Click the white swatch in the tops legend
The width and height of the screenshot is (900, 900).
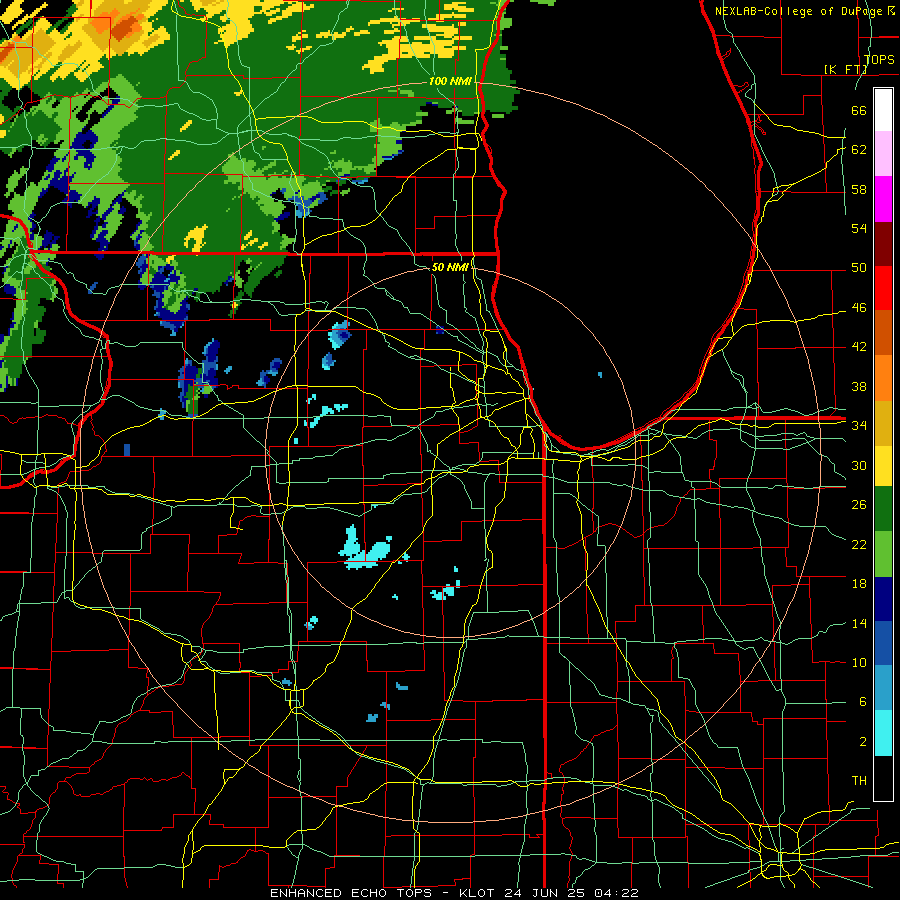tap(883, 110)
